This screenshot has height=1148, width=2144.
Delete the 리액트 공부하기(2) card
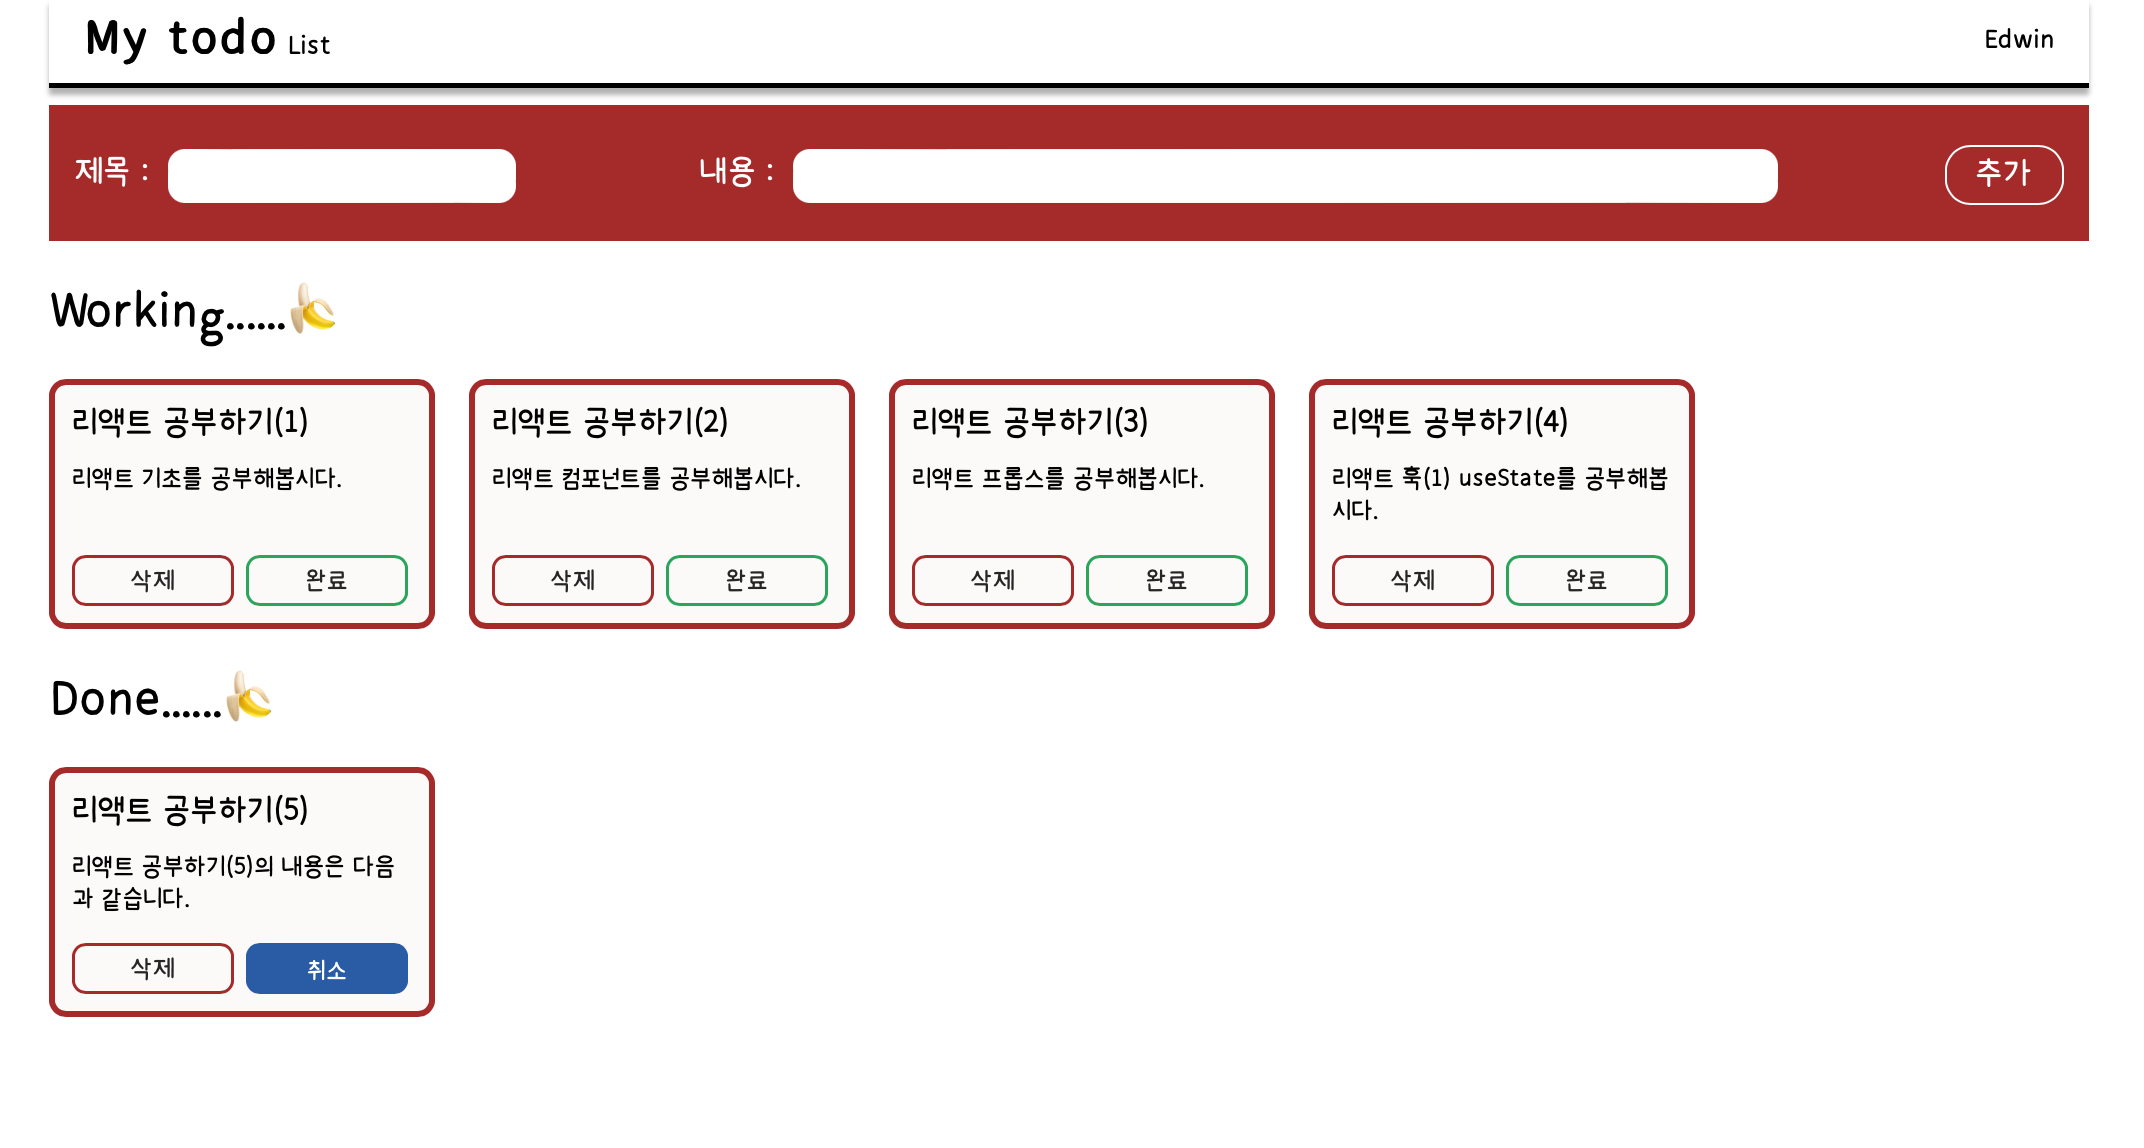573,580
